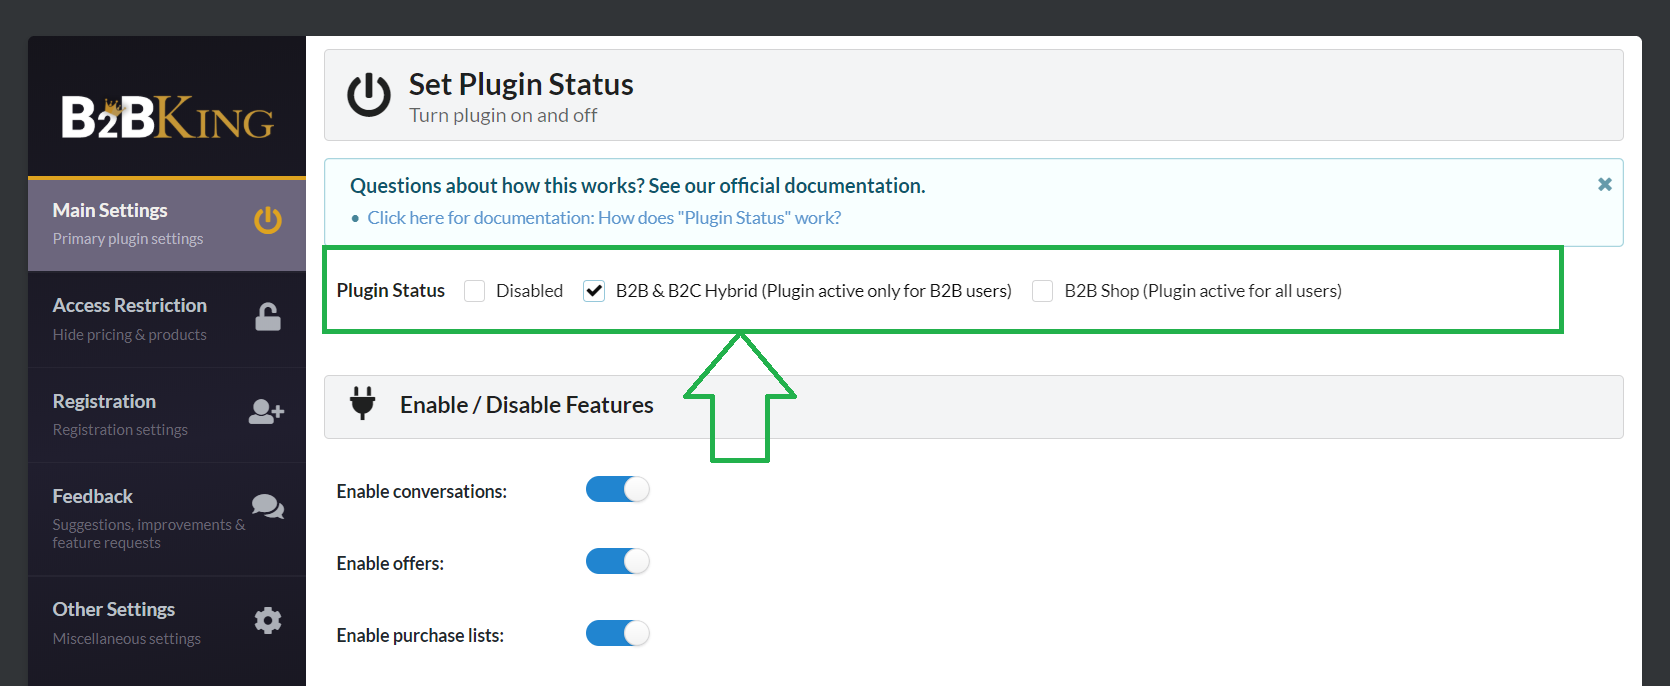The height and width of the screenshot is (686, 1670).
Task: Check the B2B Shop checkbox
Action: pos(1042,291)
